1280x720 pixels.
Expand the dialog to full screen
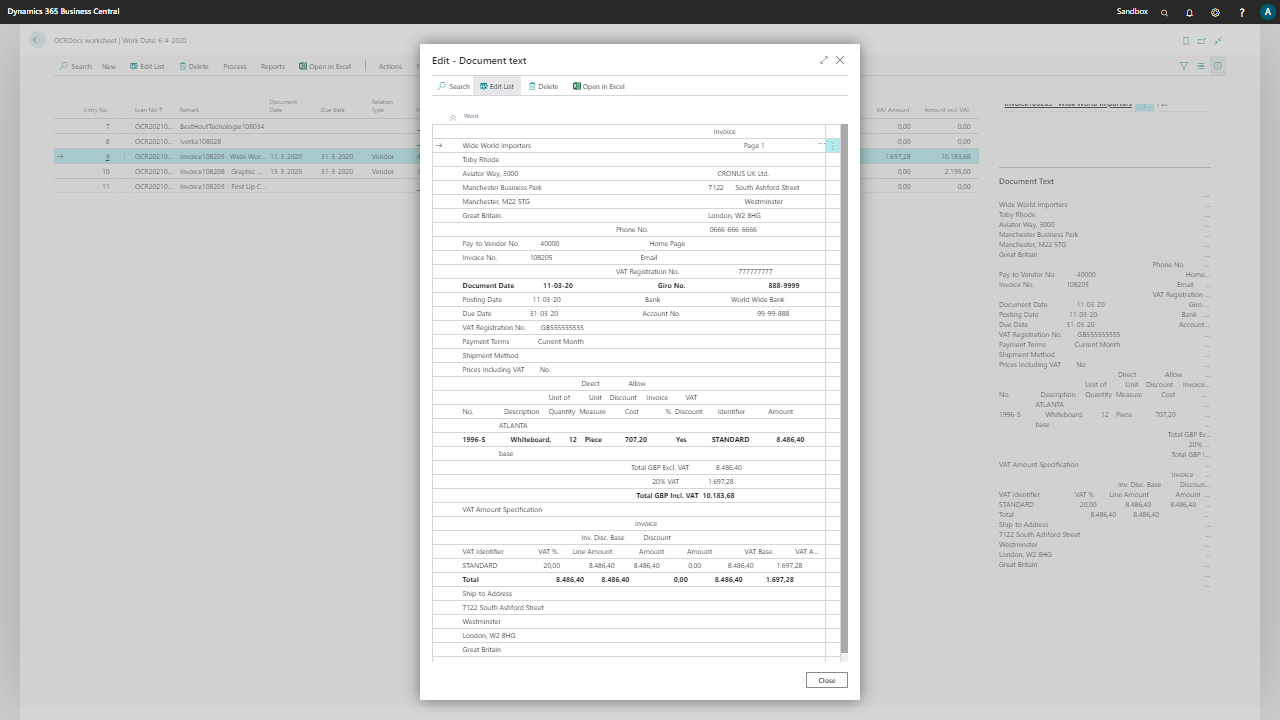point(824,60)
